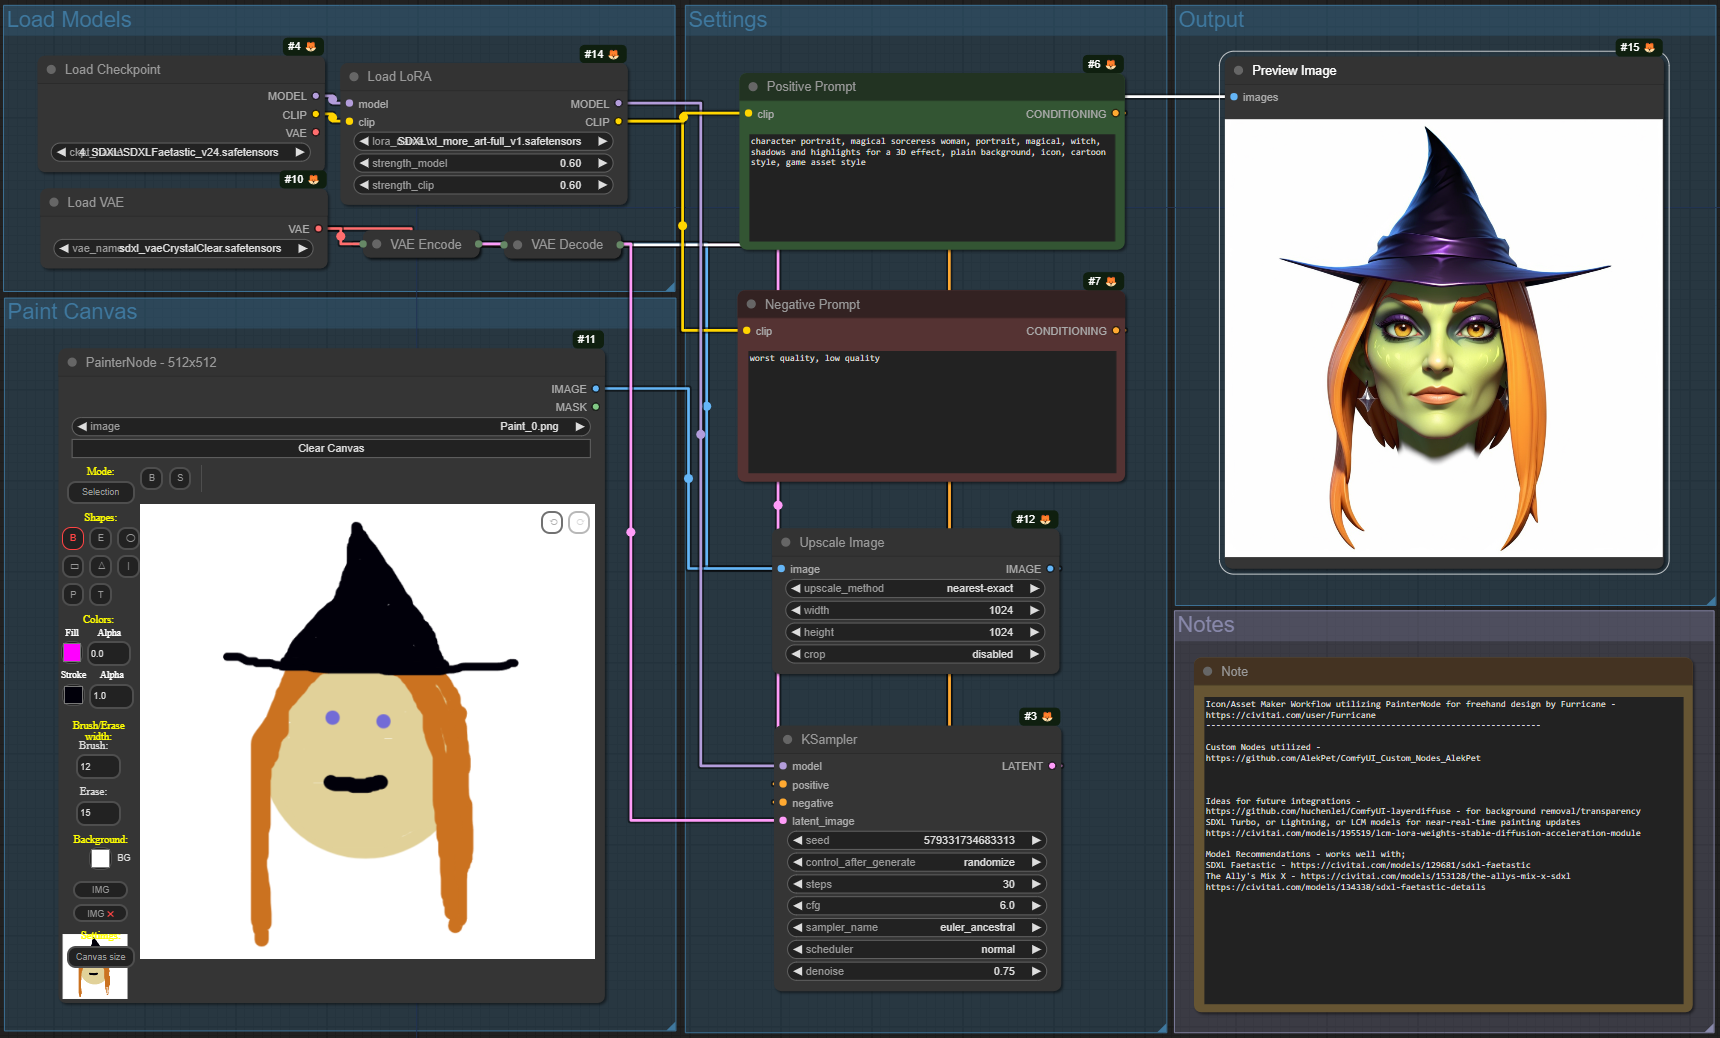This screenshot has height=1038, width=1720.
Task: Click the Preview Image node title bar
Action: click(x=1294, y=71)
